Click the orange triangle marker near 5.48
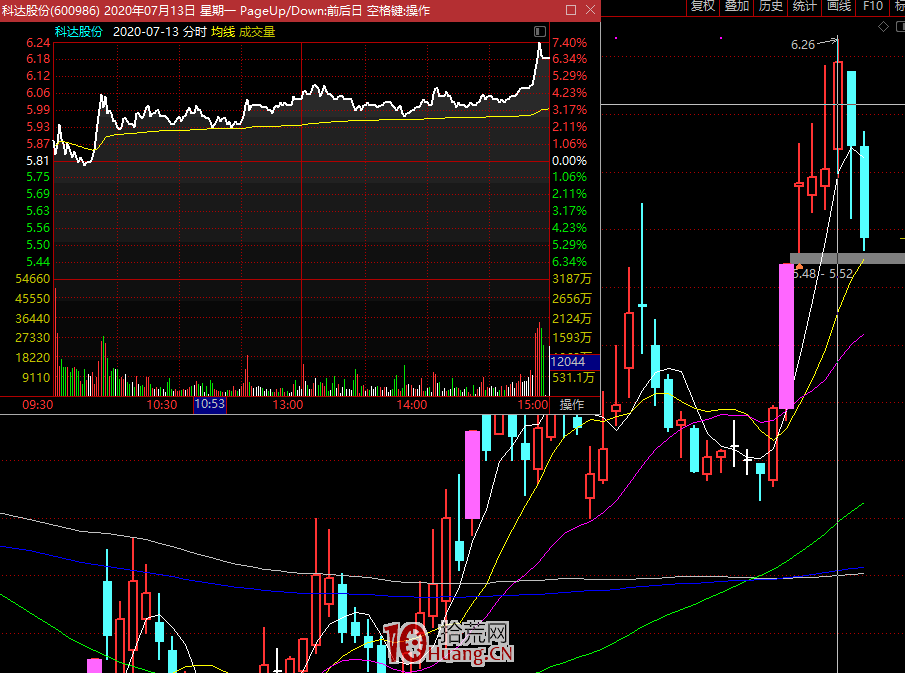 point(798,266)
